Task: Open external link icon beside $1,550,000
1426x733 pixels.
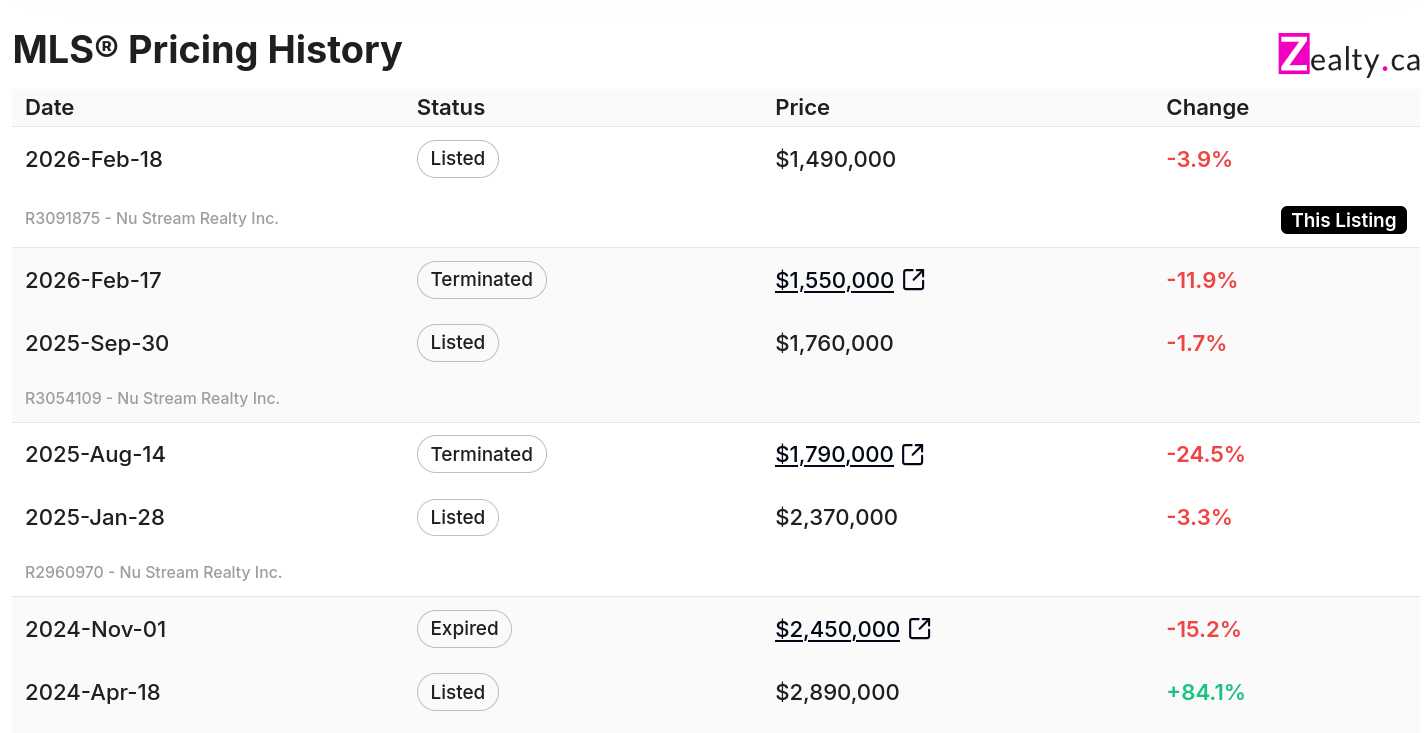Action: [x=913, y=280]
